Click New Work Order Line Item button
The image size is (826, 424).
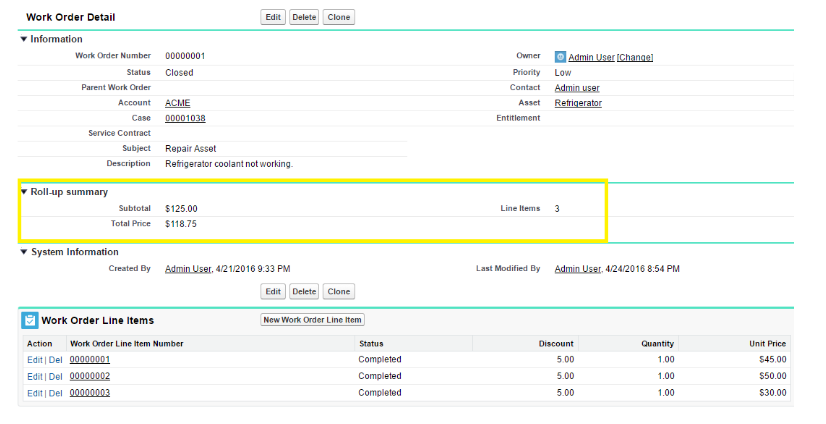[x=313, y=320]
